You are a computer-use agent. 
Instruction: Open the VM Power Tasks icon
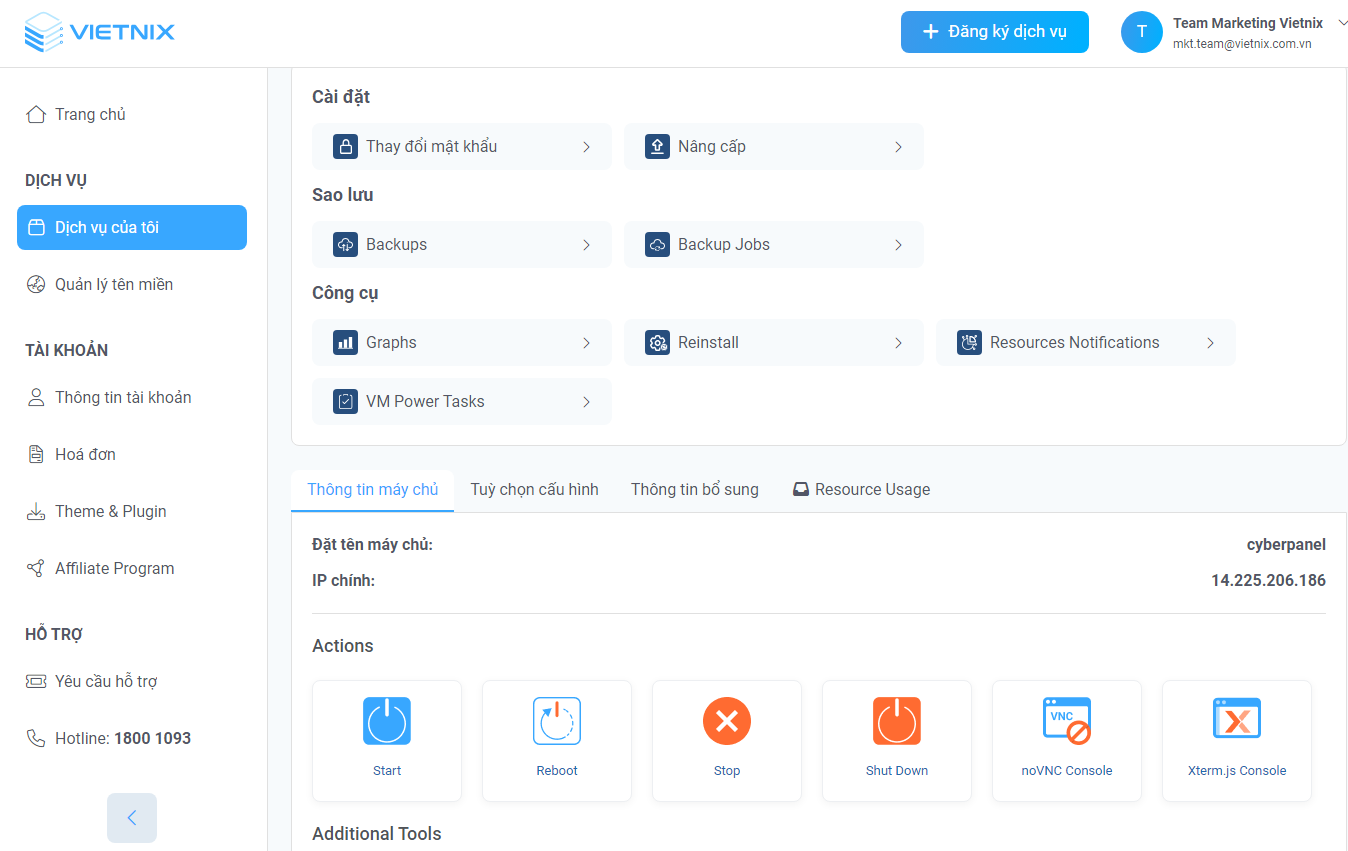(x=345, y=401)
